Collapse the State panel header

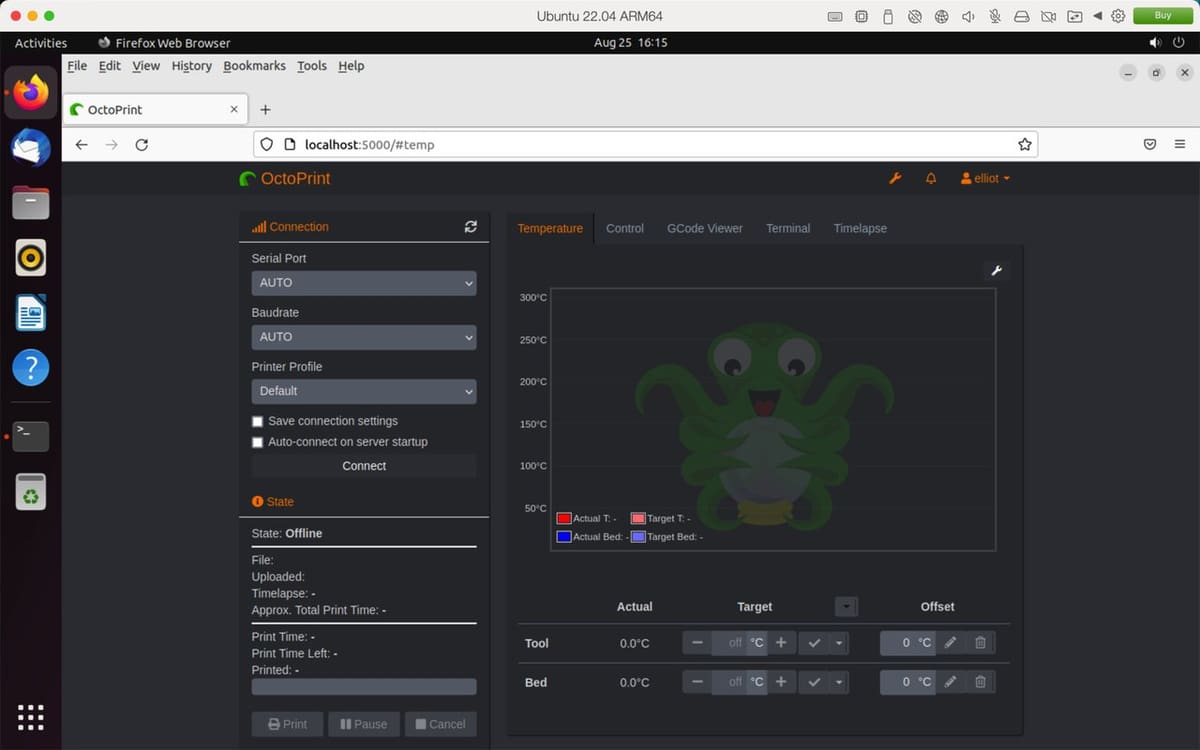tap(273, 502)
